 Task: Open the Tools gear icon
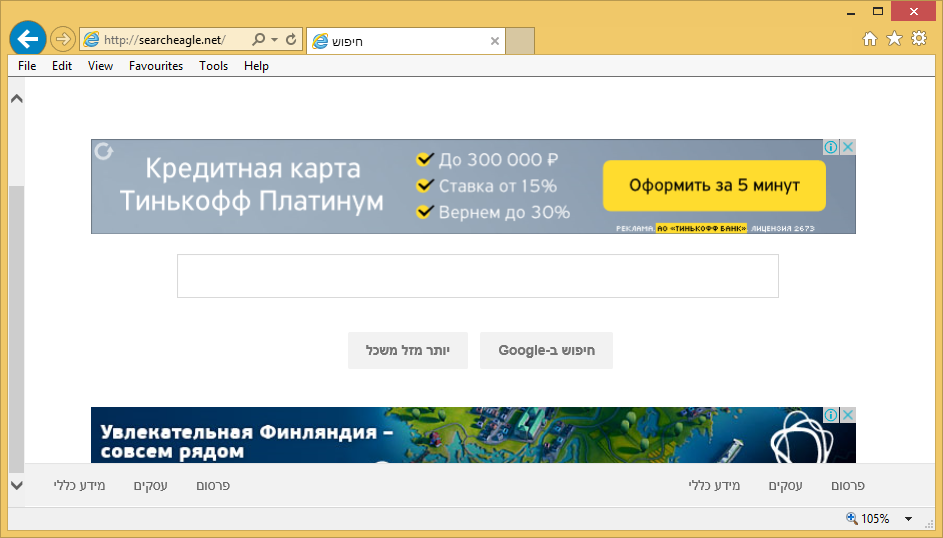918,39
